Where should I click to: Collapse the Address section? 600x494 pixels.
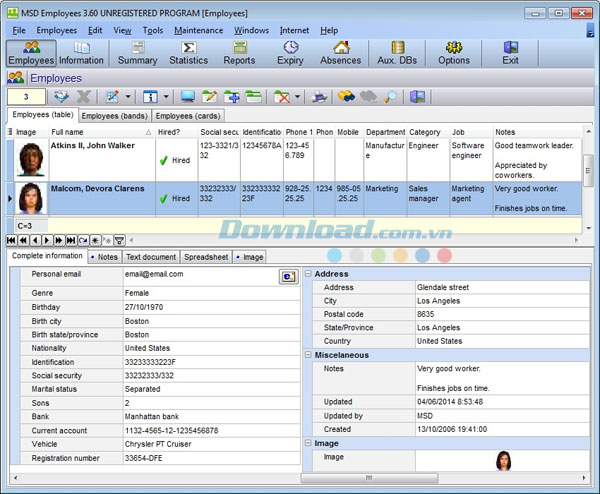[x=308, y=273]
